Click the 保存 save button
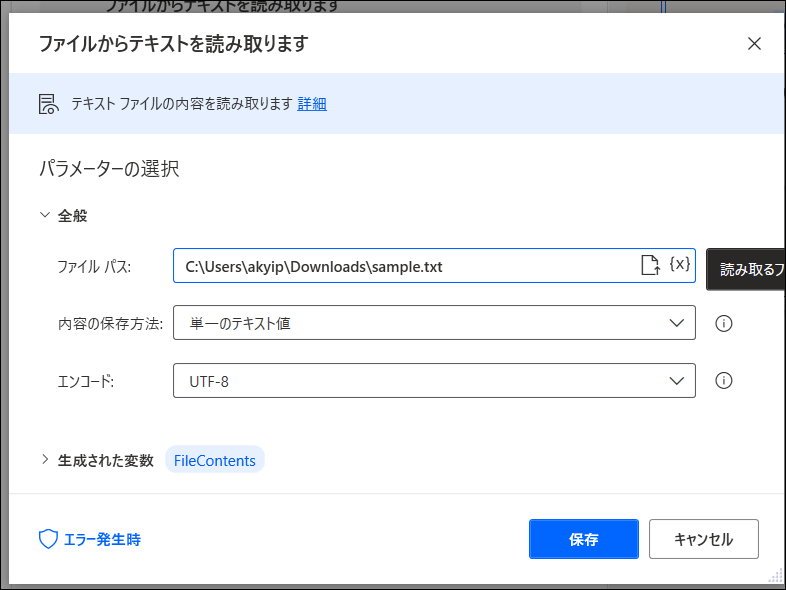The image size is (786, 590). point(583,539)
